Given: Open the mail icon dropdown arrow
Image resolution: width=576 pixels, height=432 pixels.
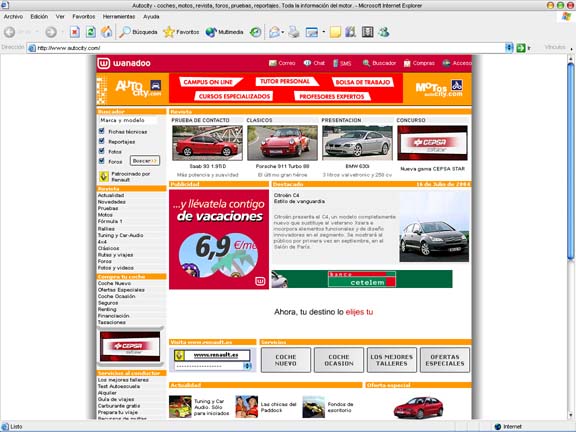Looking at the screenshot, I should [x=283, y=32].
